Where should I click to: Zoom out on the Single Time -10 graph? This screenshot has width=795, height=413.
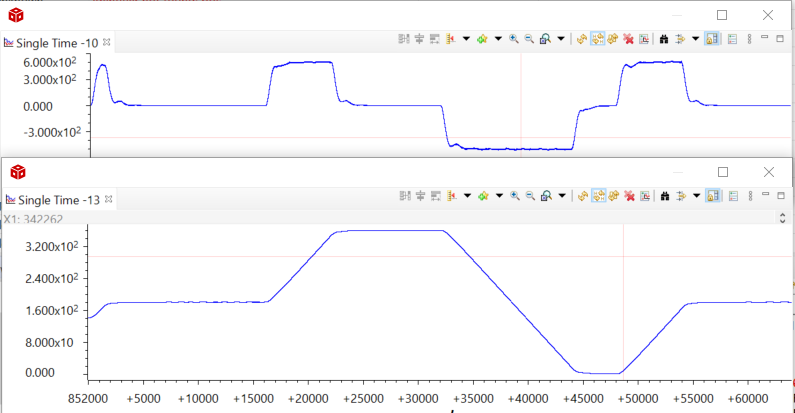click(x=529, y=40)
